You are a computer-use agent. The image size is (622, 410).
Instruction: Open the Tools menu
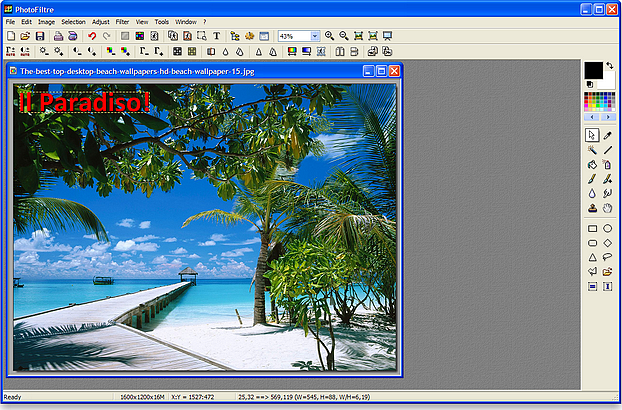point(161,22)
